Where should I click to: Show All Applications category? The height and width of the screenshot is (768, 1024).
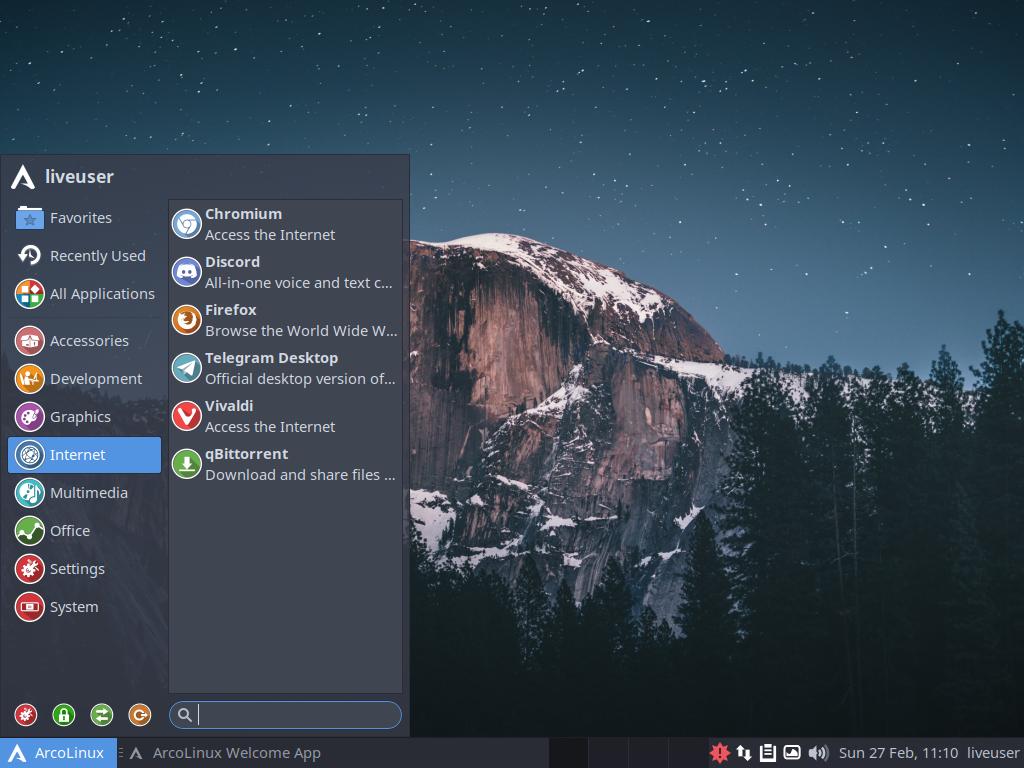click(x=84, y=294)
